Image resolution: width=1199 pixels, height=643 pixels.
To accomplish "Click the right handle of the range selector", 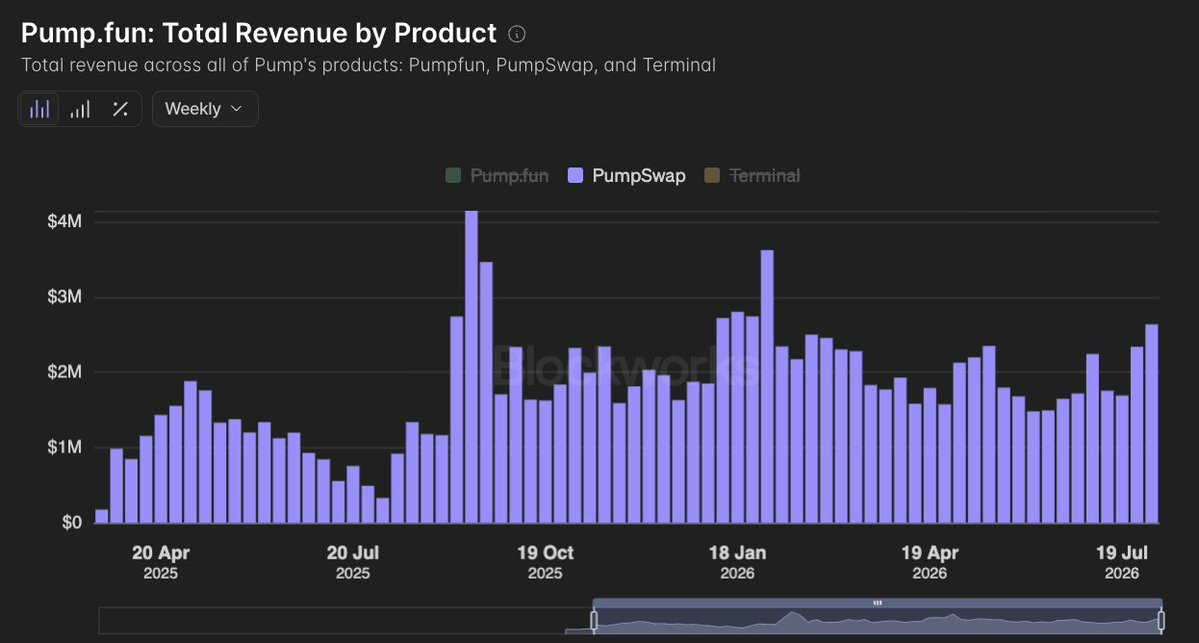I will coord(1161,620).
